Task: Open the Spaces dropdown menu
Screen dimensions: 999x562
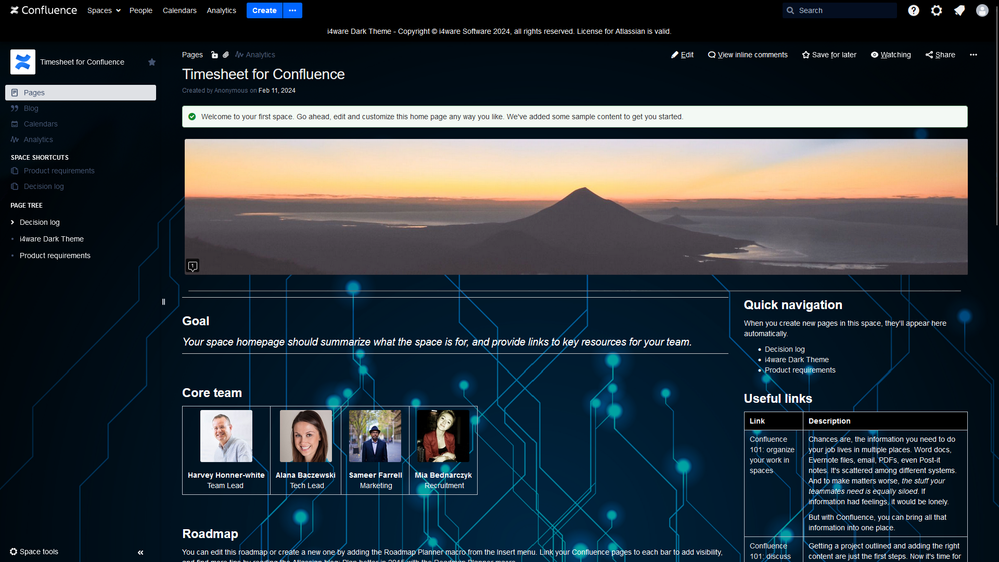Action: tap(104, 10)
